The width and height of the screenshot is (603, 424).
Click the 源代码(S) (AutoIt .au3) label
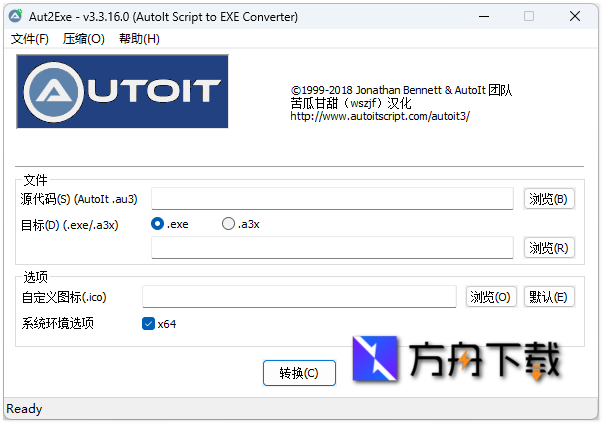(x=79, y=199)
